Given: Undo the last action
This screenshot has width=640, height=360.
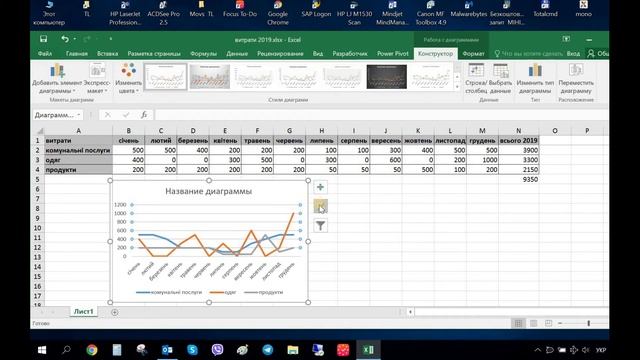Looking at the screenshot, I should click(x=64, y=39).
